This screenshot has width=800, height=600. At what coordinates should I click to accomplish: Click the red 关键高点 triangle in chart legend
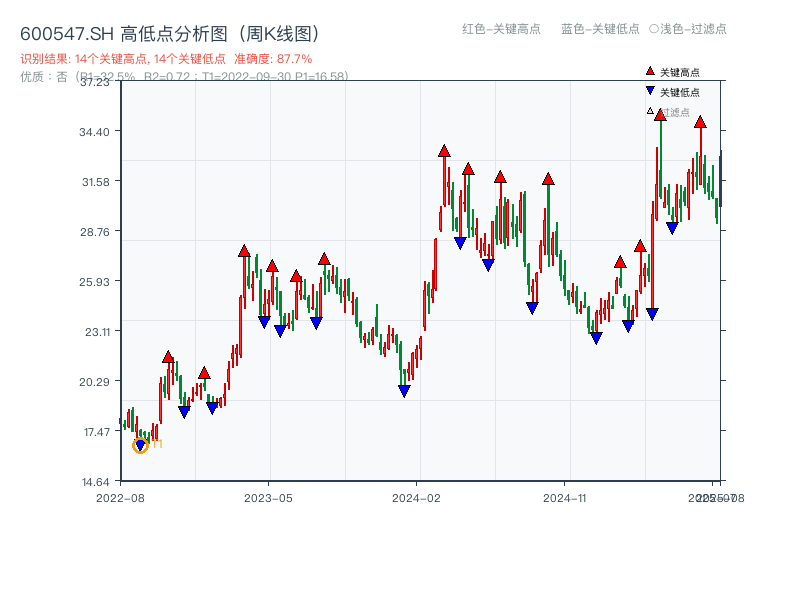[650, 71]
